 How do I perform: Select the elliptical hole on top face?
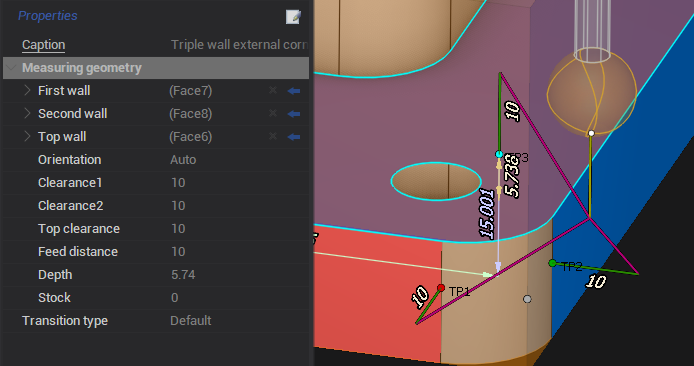pos(436,181)
